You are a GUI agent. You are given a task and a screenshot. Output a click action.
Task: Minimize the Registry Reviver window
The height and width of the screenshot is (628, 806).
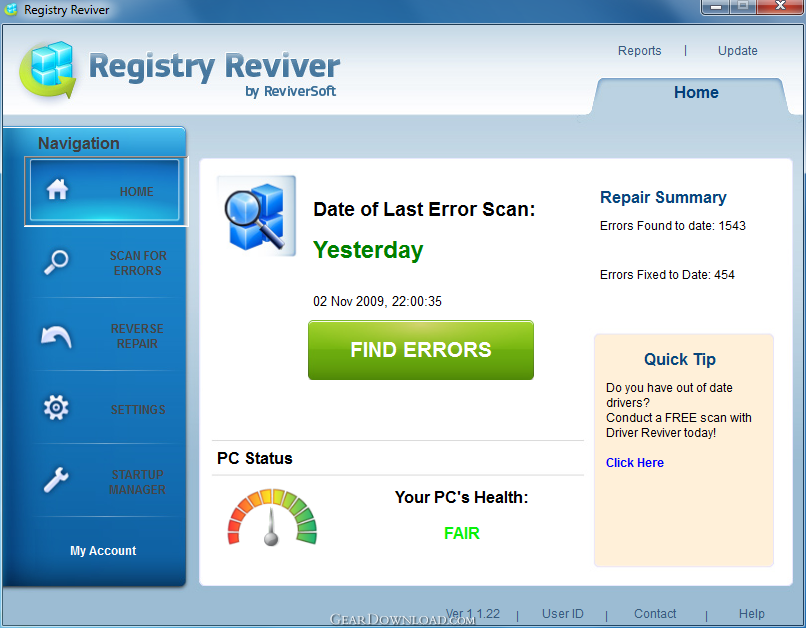[716, 7]
